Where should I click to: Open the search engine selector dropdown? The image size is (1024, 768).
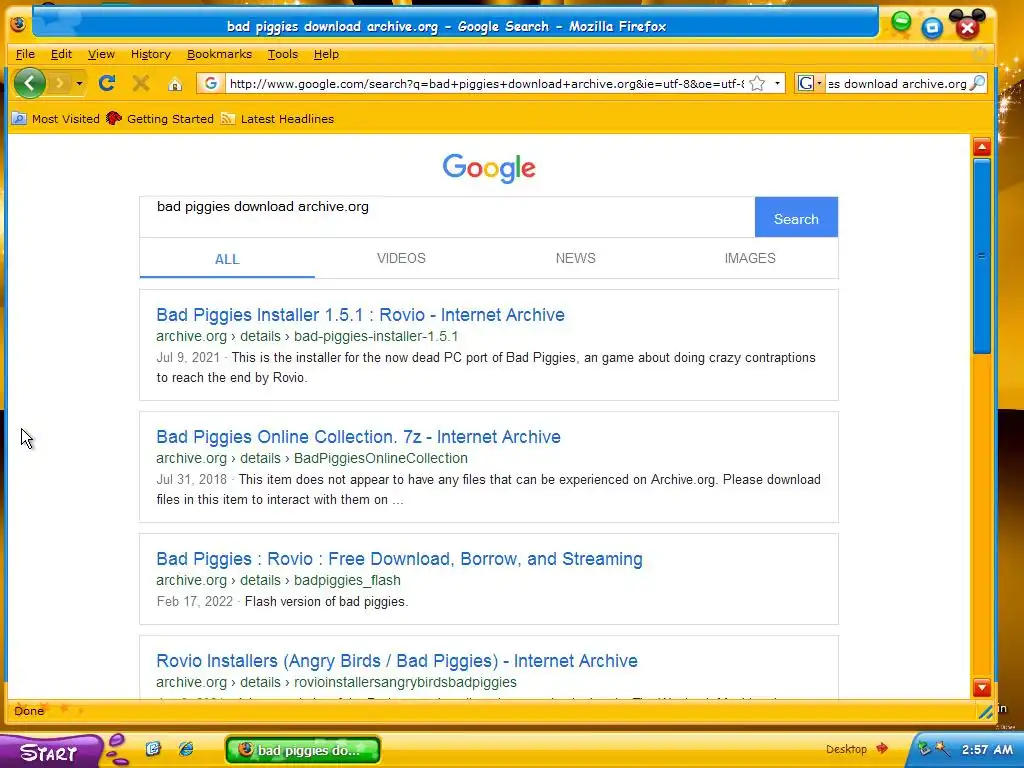(810, 84)
